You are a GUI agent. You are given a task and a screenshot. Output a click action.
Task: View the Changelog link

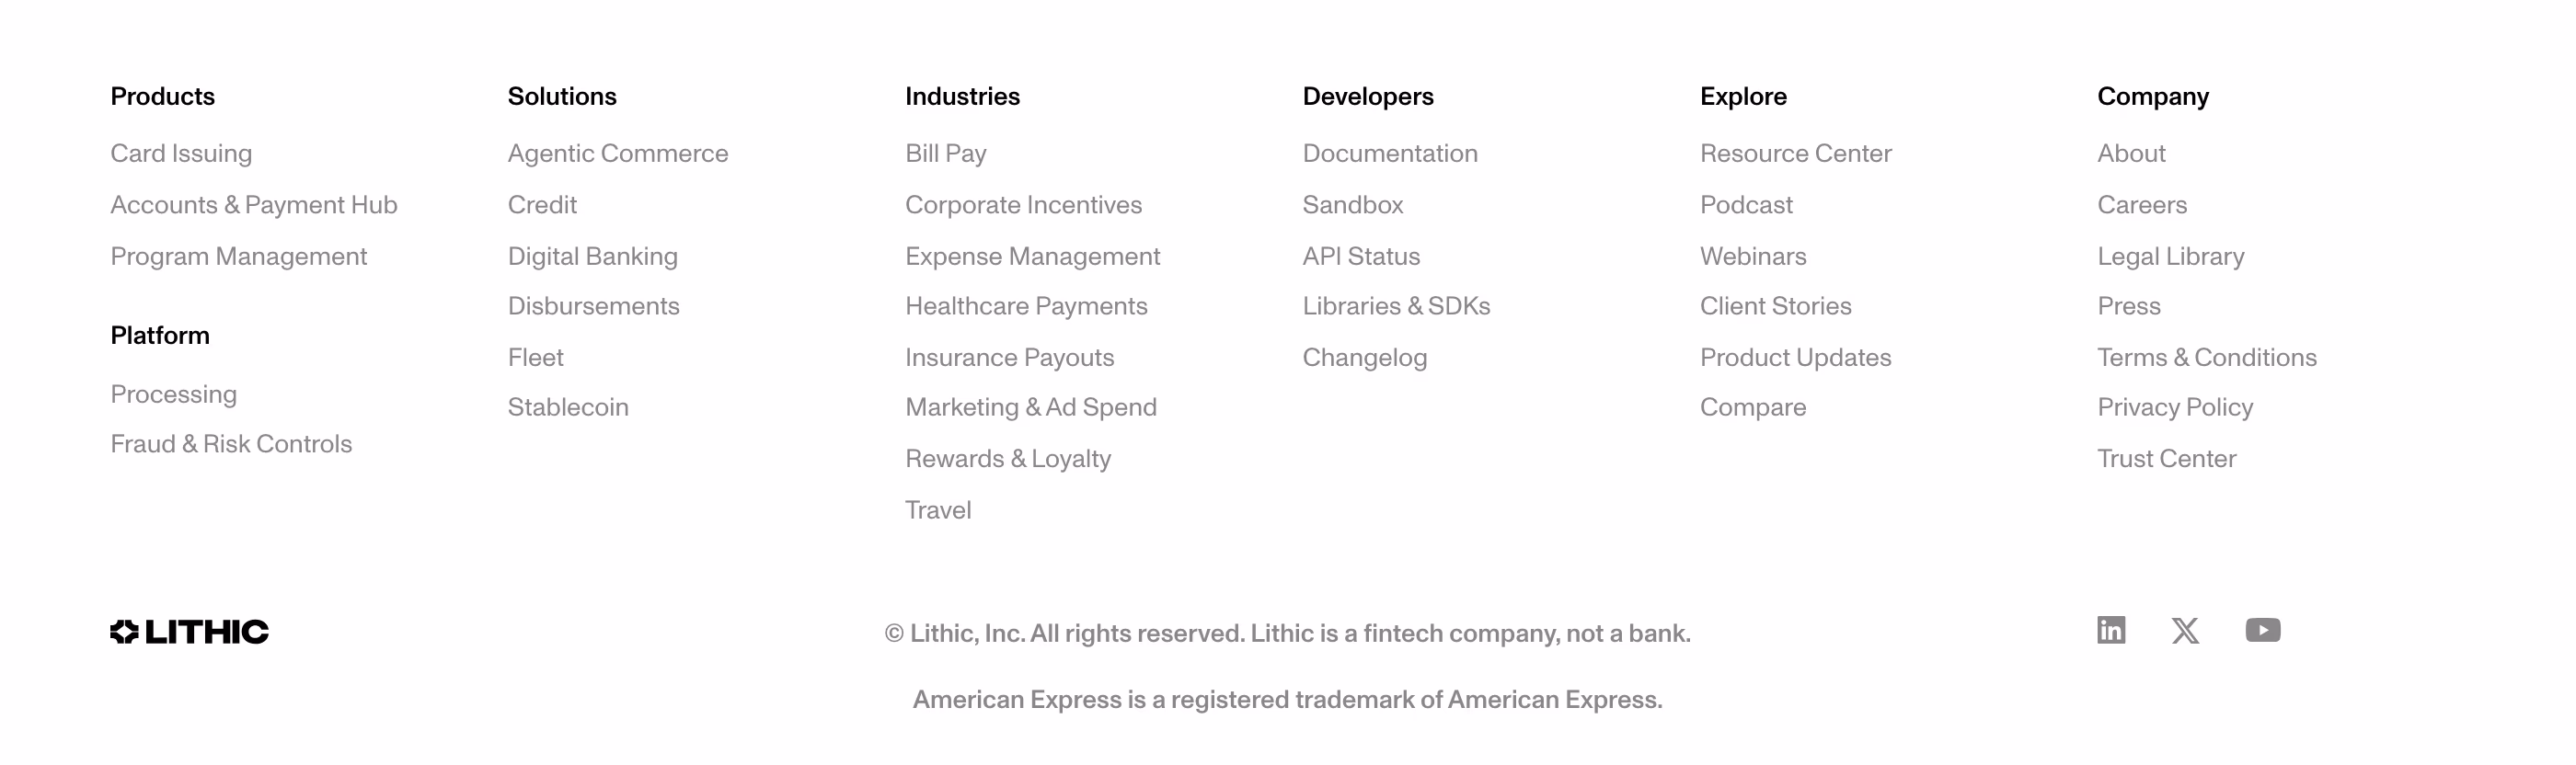[x=1365, y=358]
